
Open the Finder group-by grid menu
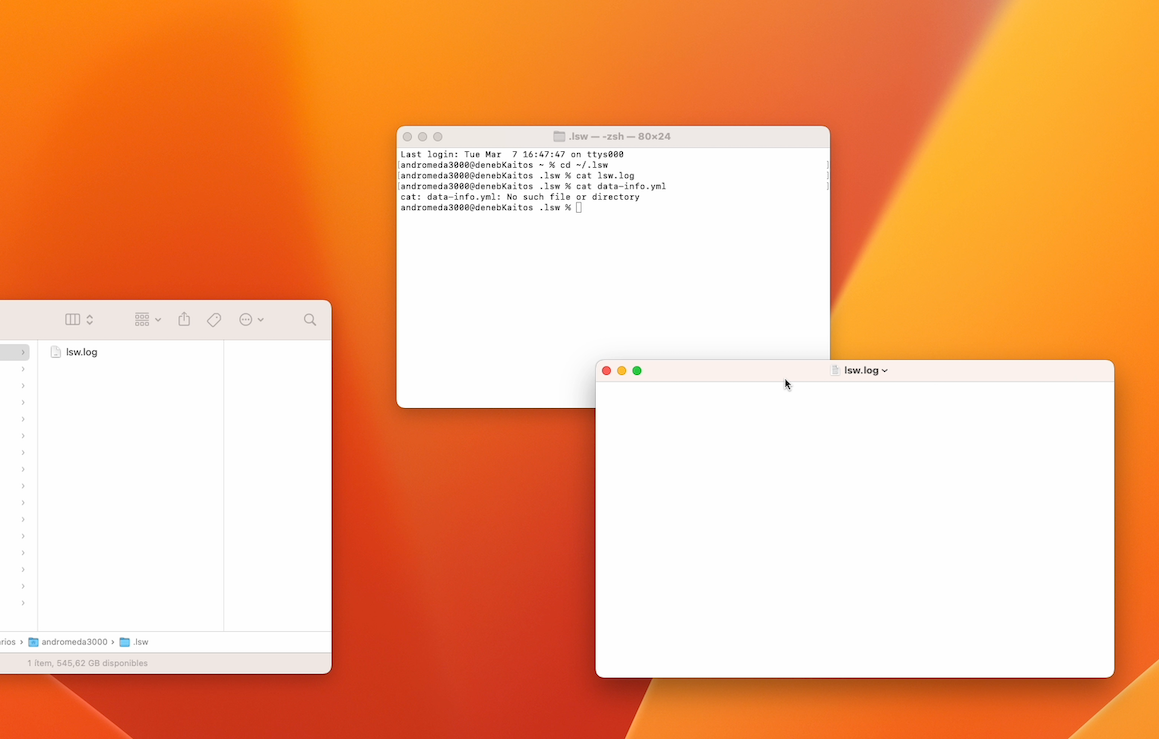(x=148, y=319)
